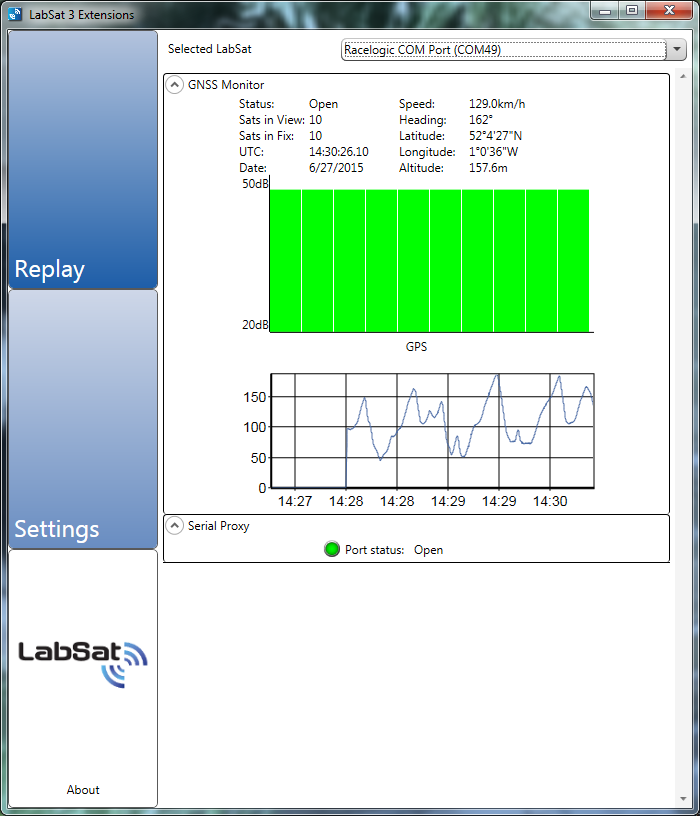Click the 20dB axis label
This screenshot has height=816, width=700.
[x=255, y=325]
